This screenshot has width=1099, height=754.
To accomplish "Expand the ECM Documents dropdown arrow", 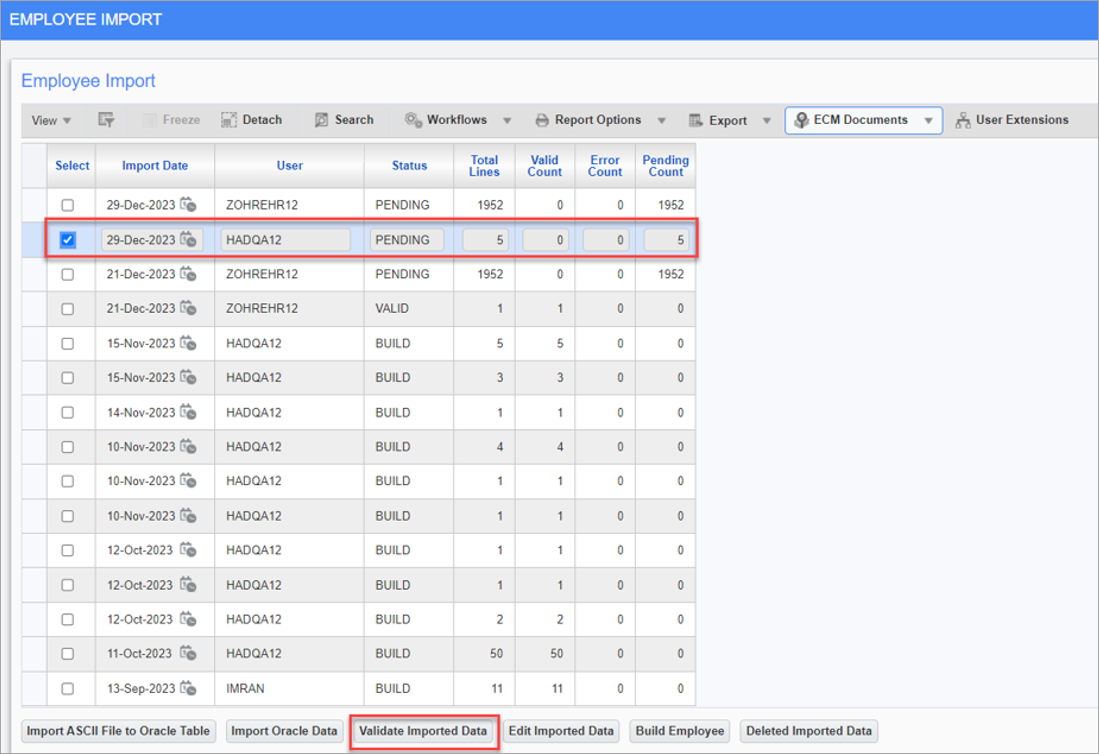I will pos(928,121).
